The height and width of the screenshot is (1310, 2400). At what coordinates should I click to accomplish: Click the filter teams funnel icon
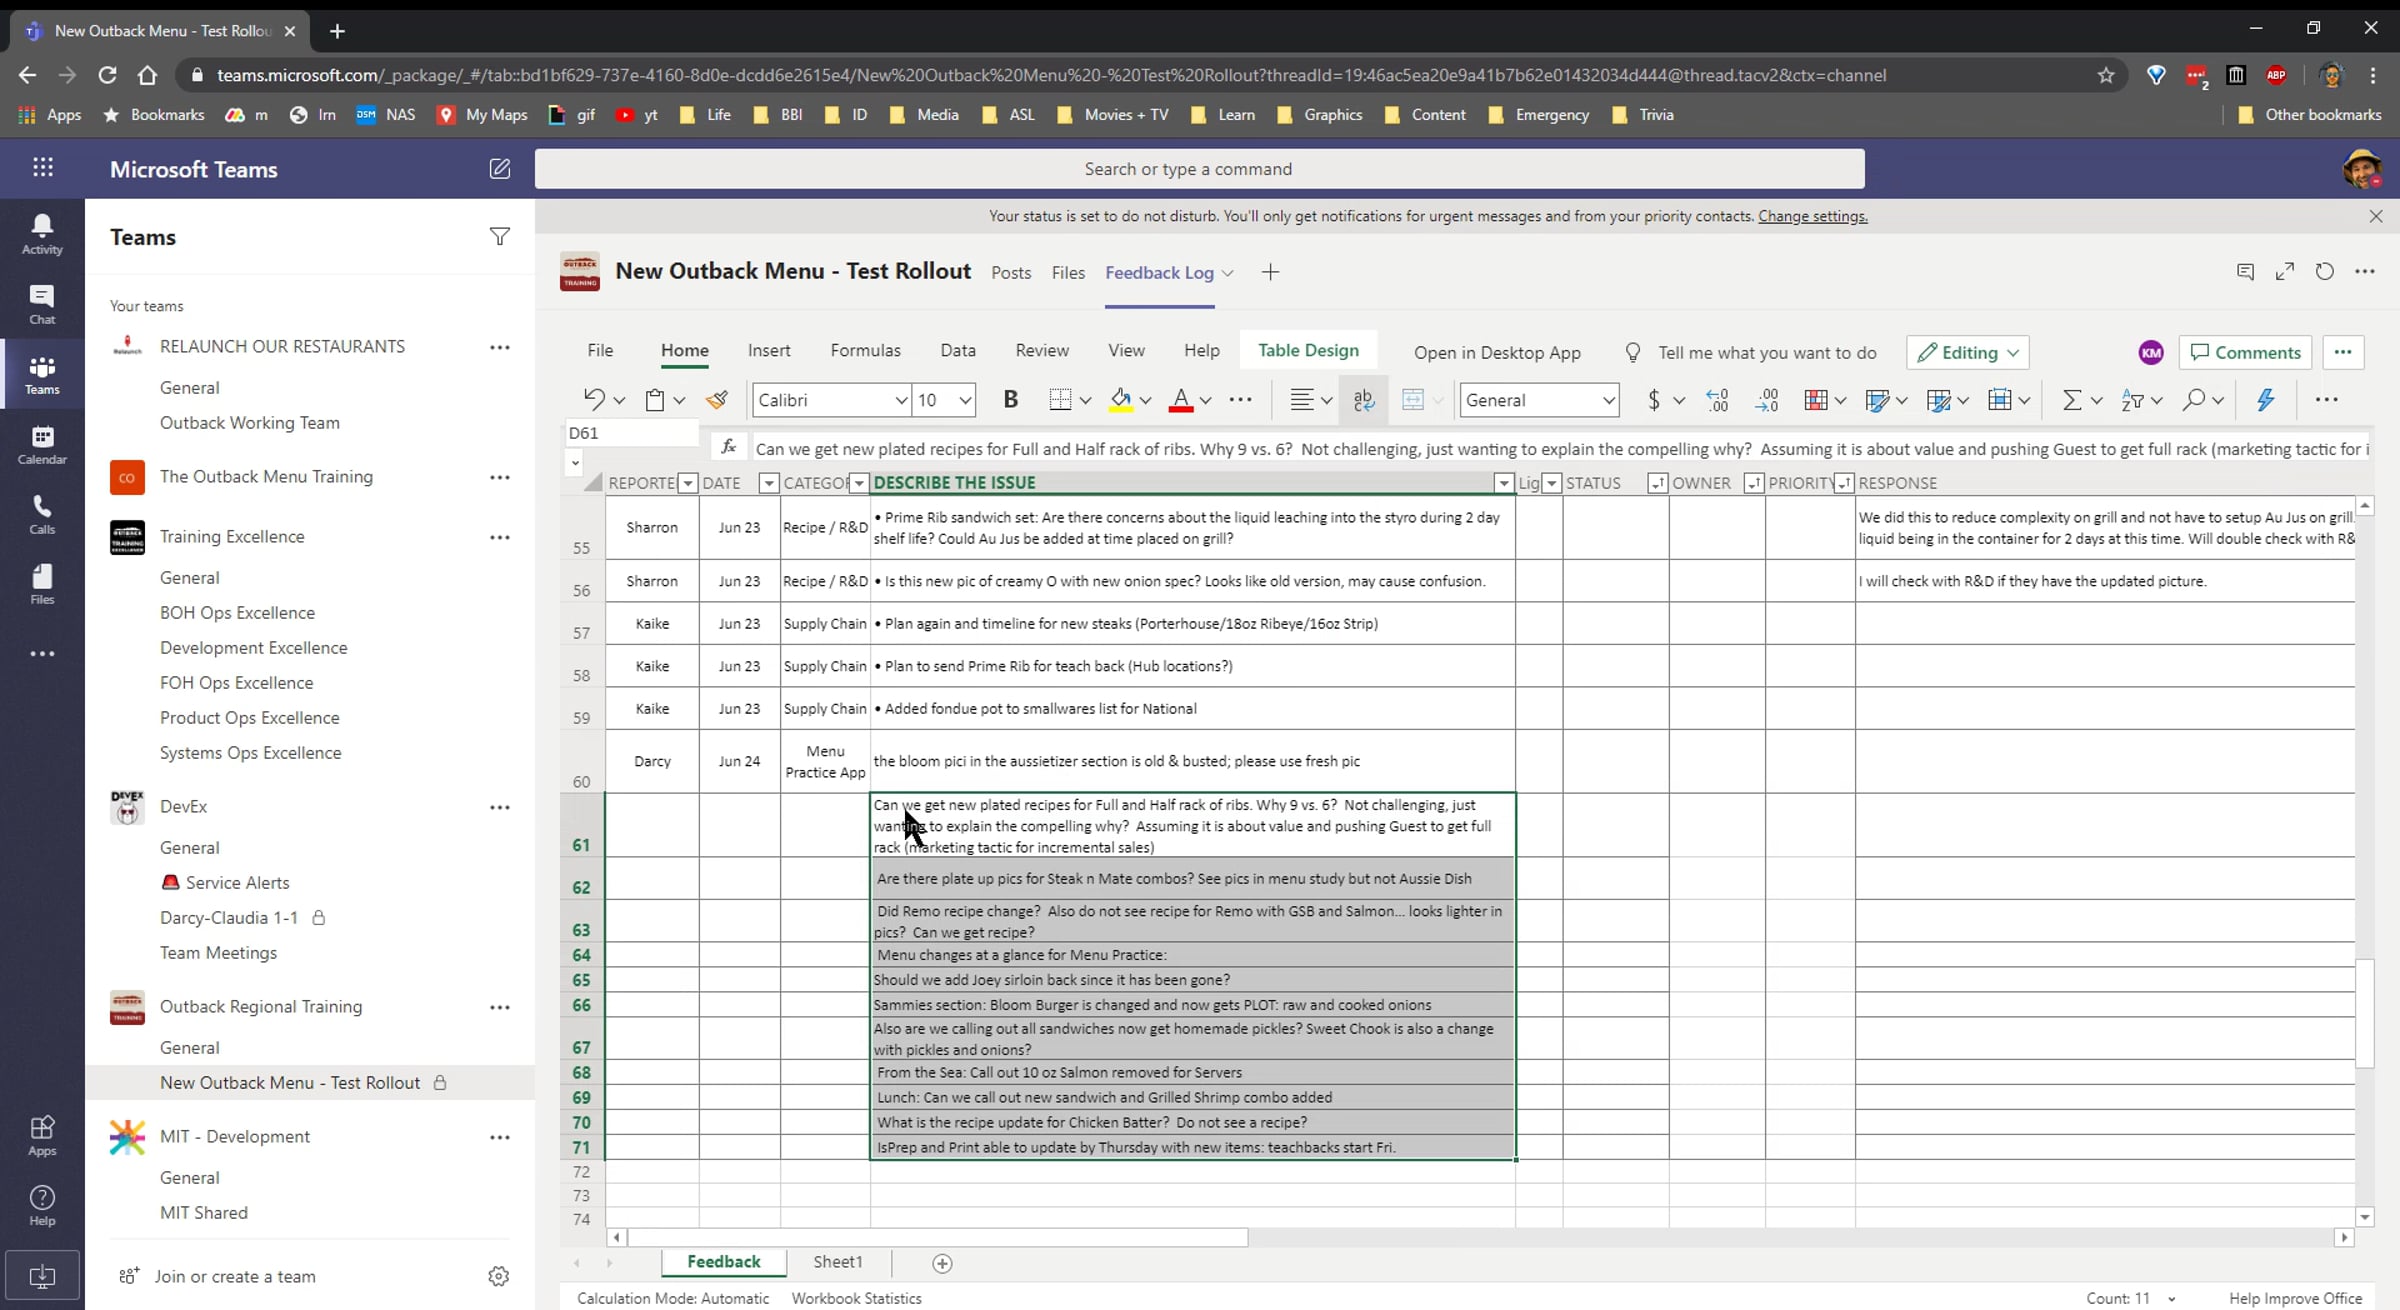(x=500, y=237)
